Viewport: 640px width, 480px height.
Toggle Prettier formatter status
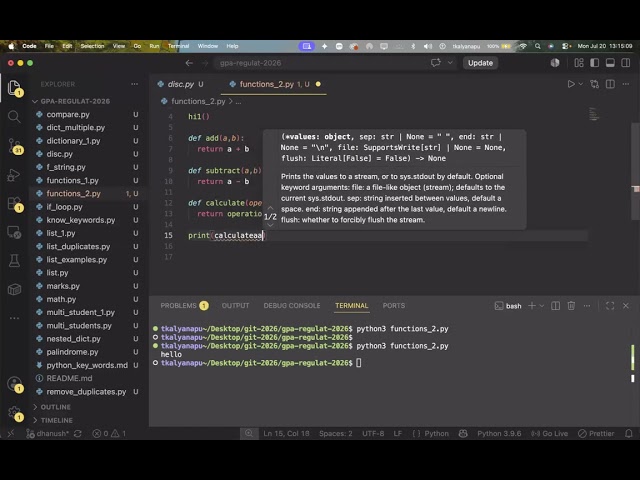pyautogui.click(x=596, y=433)
